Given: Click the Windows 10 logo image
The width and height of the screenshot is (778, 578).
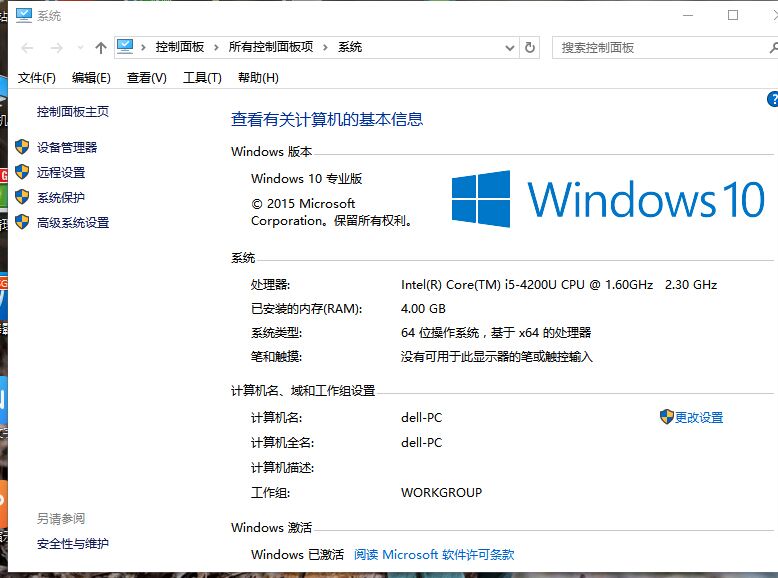Looking at the screenshot, I should [608, 199].
